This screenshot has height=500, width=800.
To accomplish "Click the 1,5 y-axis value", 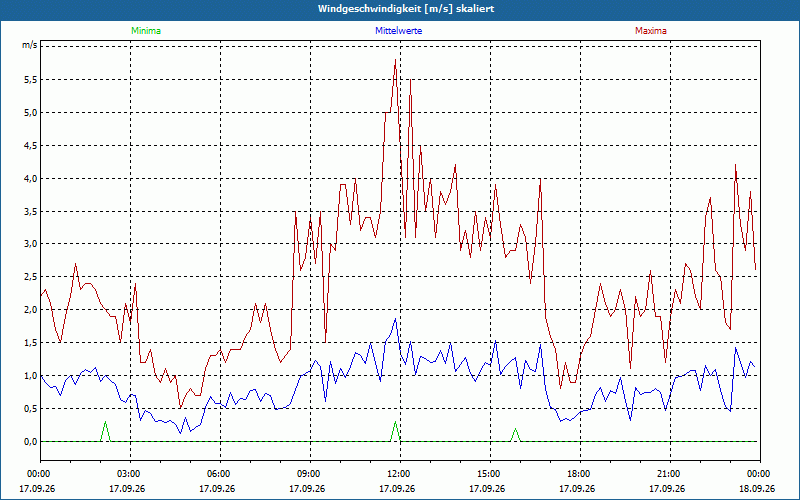I will (x=31, y=343).
